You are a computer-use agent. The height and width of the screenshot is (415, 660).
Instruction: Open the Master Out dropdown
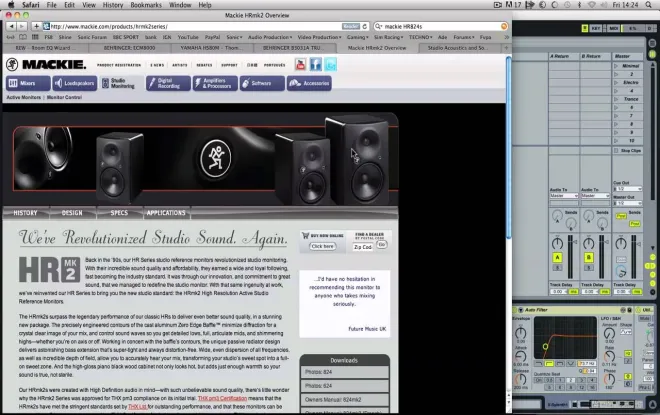tap(628, 203)
